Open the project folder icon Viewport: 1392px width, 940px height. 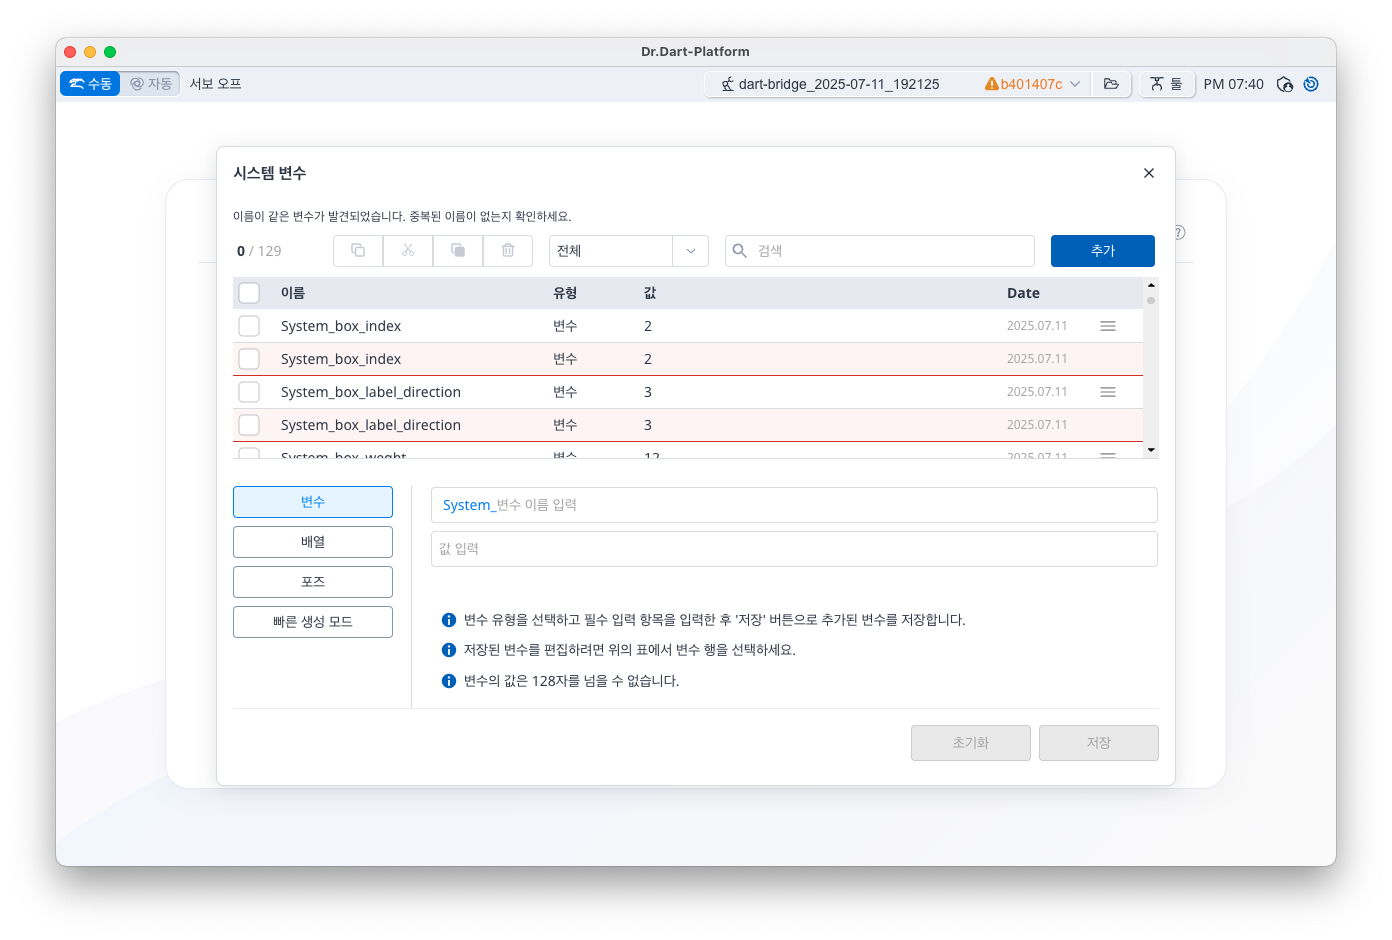pyautogui.click(x=1111, y=84)
